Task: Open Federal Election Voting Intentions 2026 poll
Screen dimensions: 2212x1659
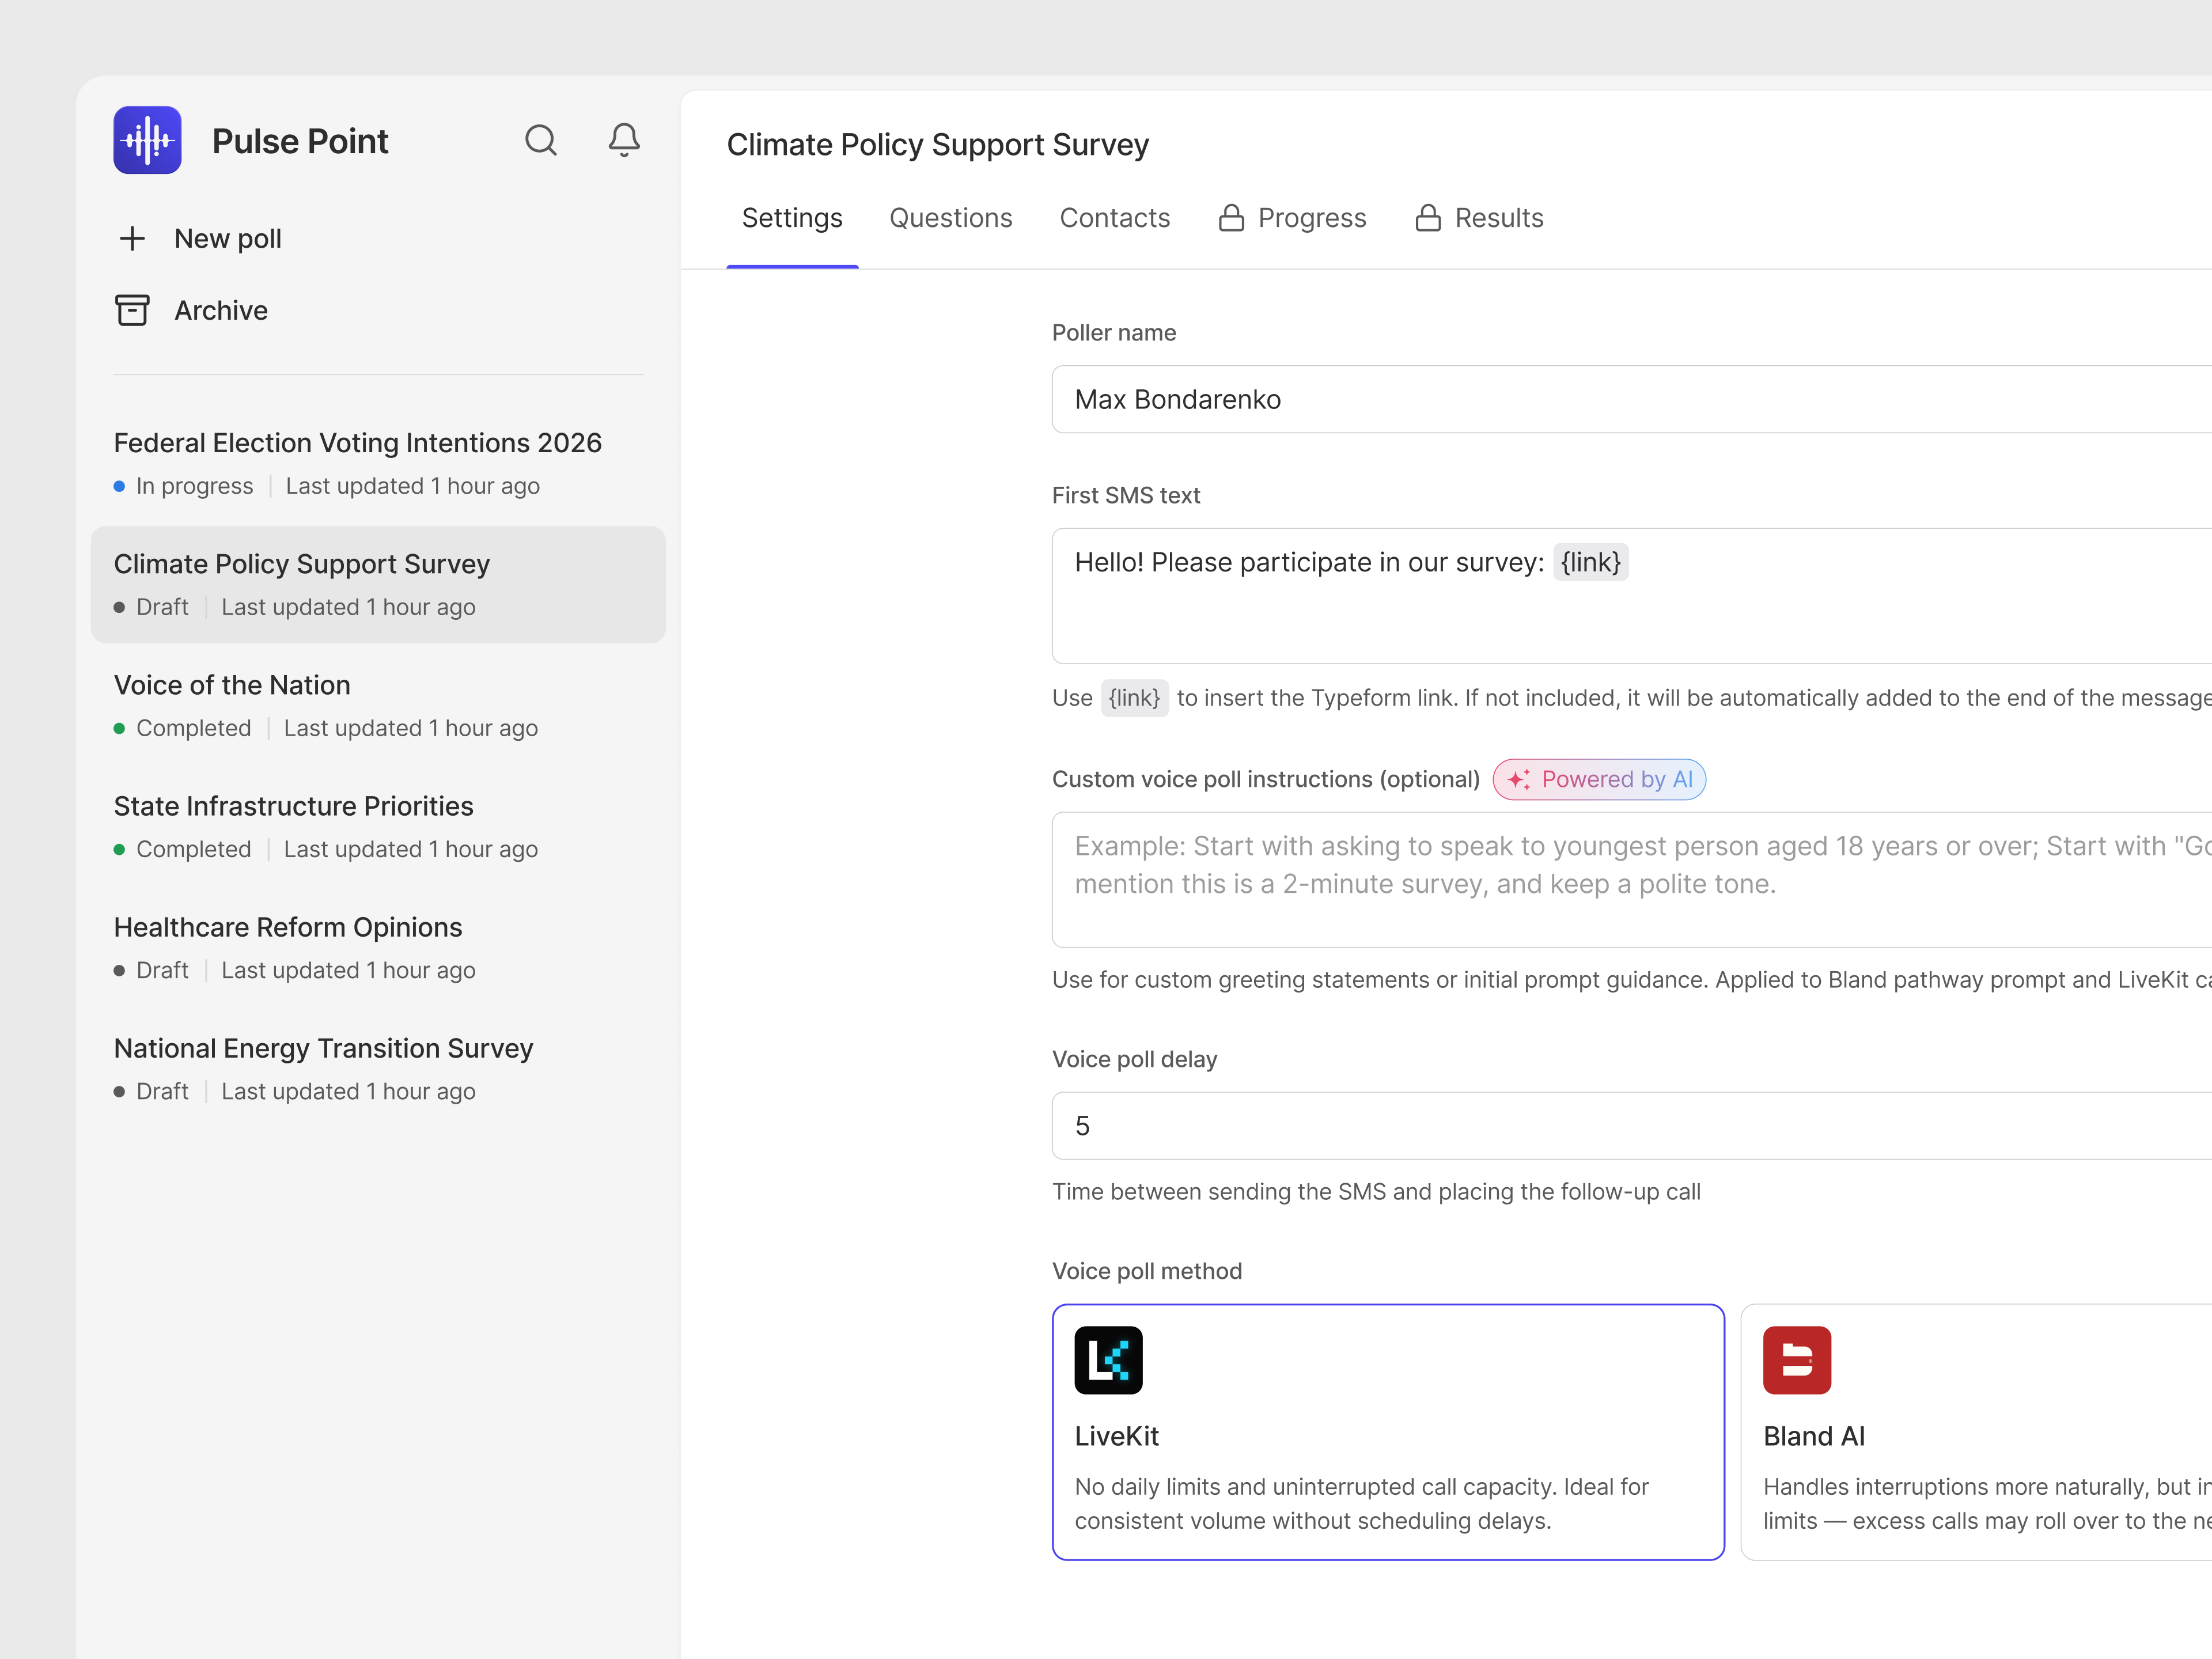Action: tap(378, 464)
